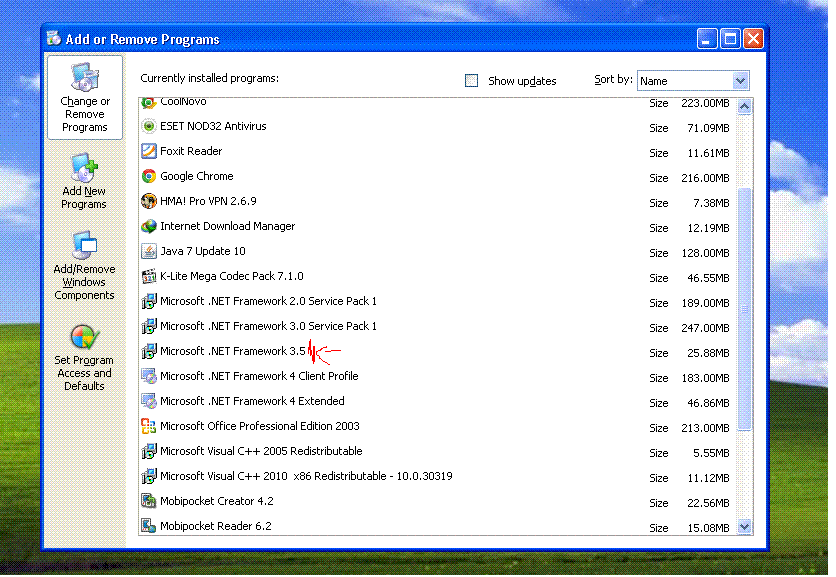Click Visual C++ 2010 x86 Redistributable icon
This screenshot has width=836, height=577.
coord(149,476)
